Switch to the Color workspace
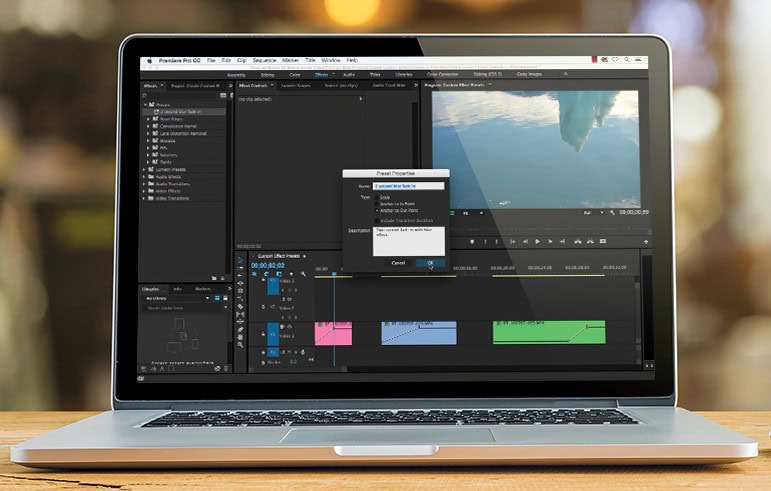 tap(295, 75)
